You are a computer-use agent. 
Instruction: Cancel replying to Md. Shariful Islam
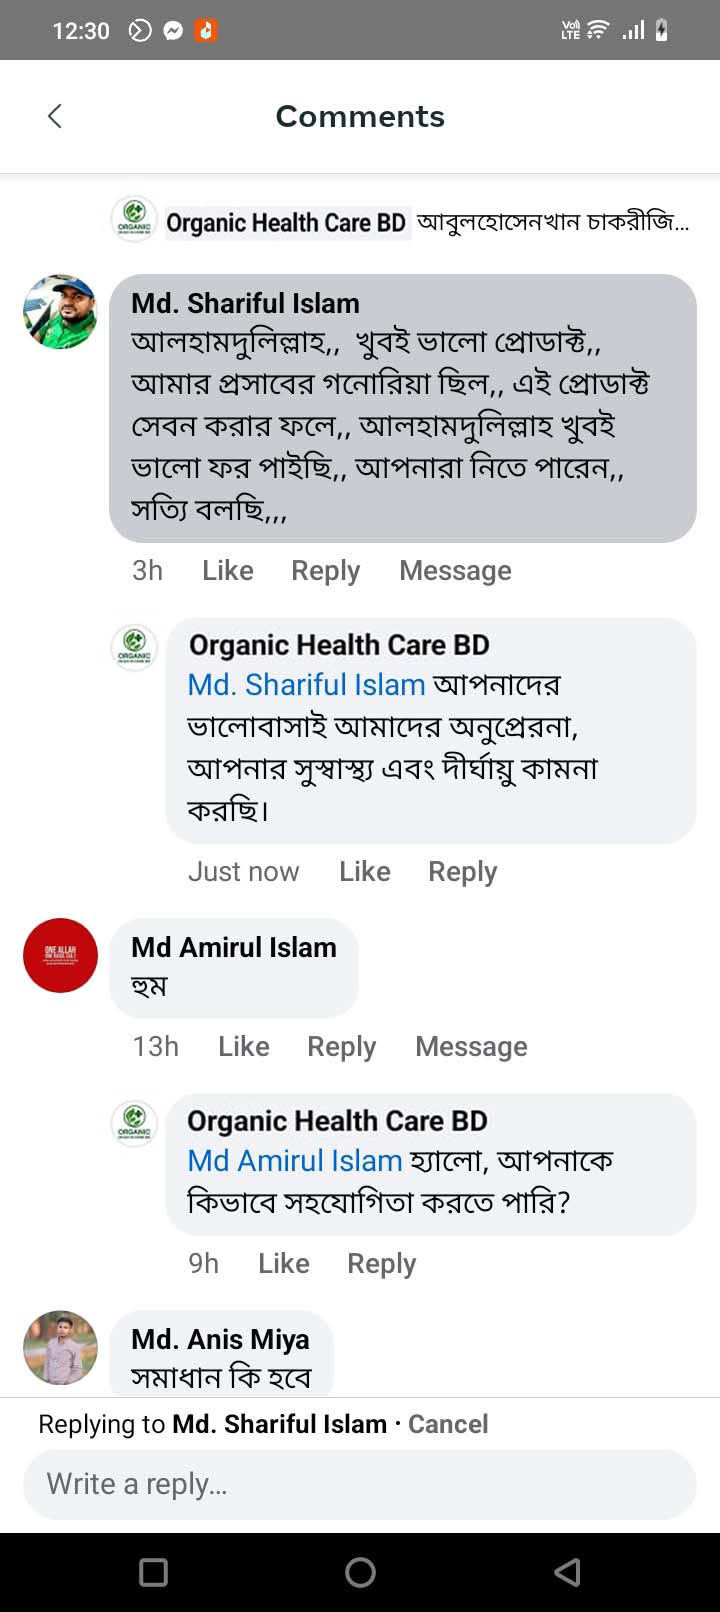pos(448,1424)
